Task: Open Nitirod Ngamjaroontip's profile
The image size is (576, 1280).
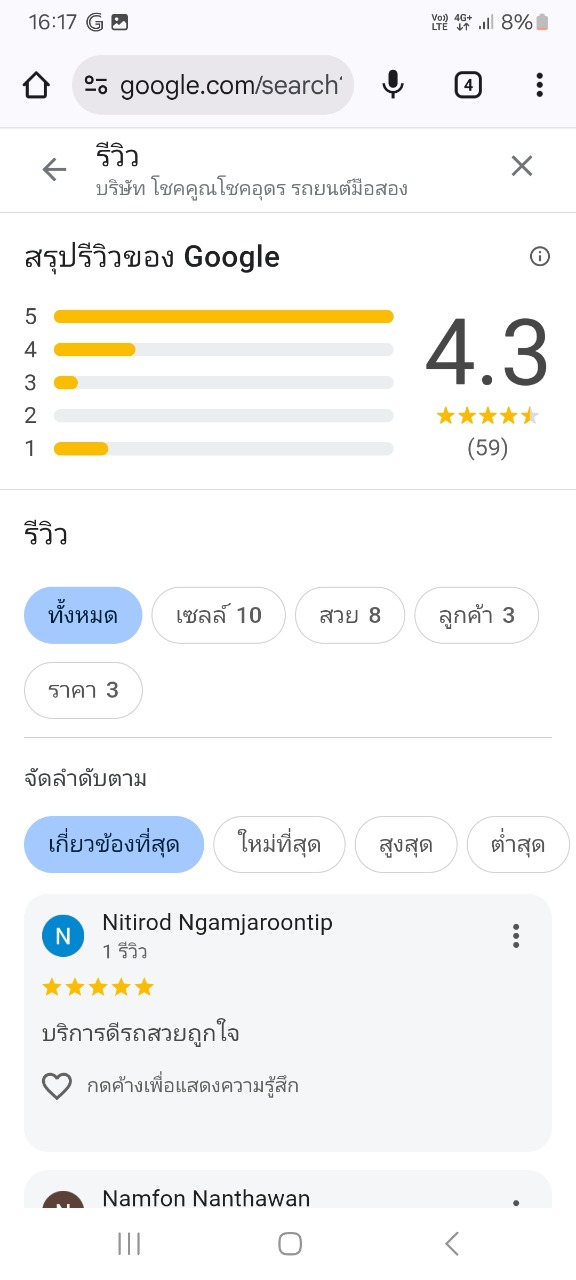Action: [217, 923]
